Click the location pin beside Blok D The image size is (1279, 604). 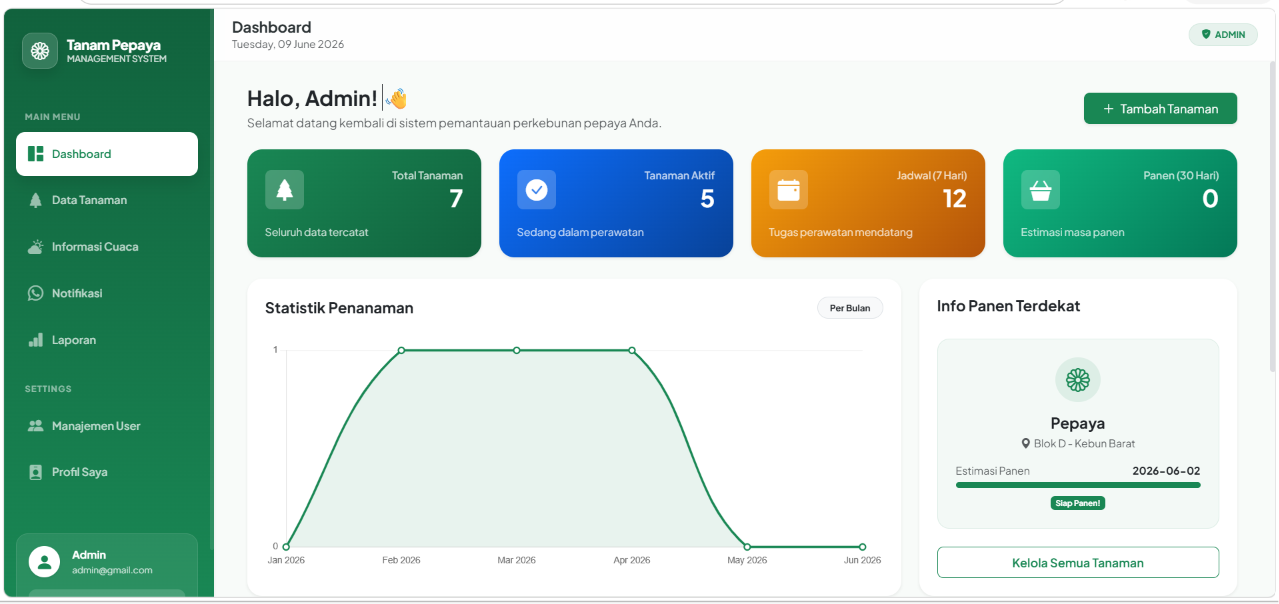[x=1025, y=444]
